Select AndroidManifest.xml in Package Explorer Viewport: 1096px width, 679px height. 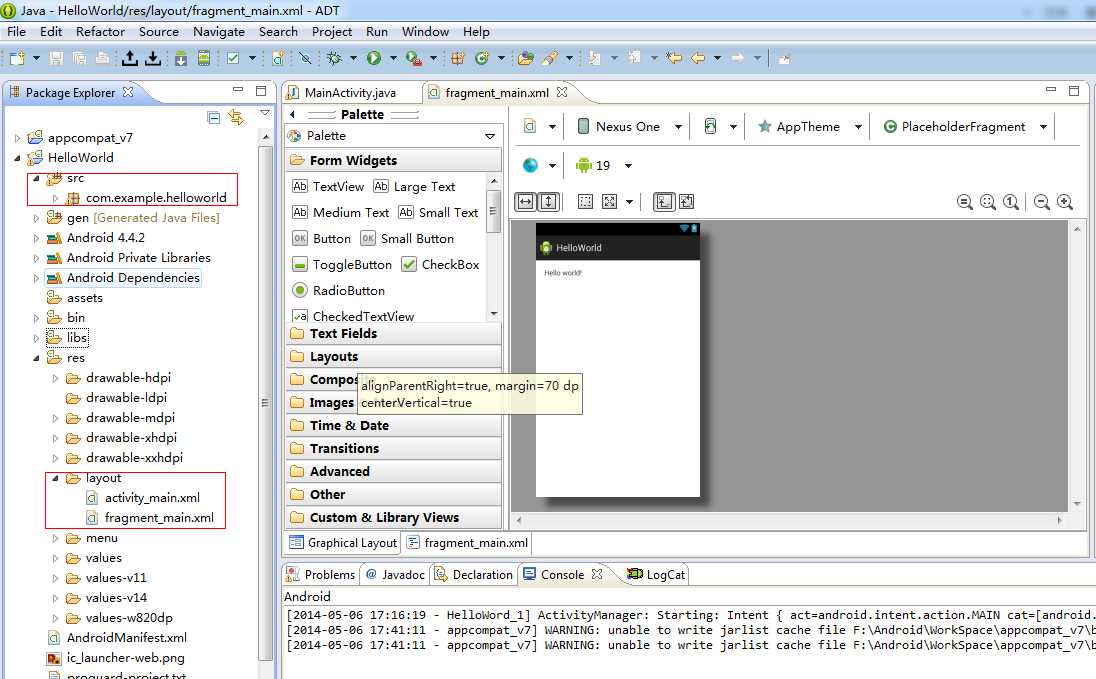pyautogui.click(x=117, y=638)
